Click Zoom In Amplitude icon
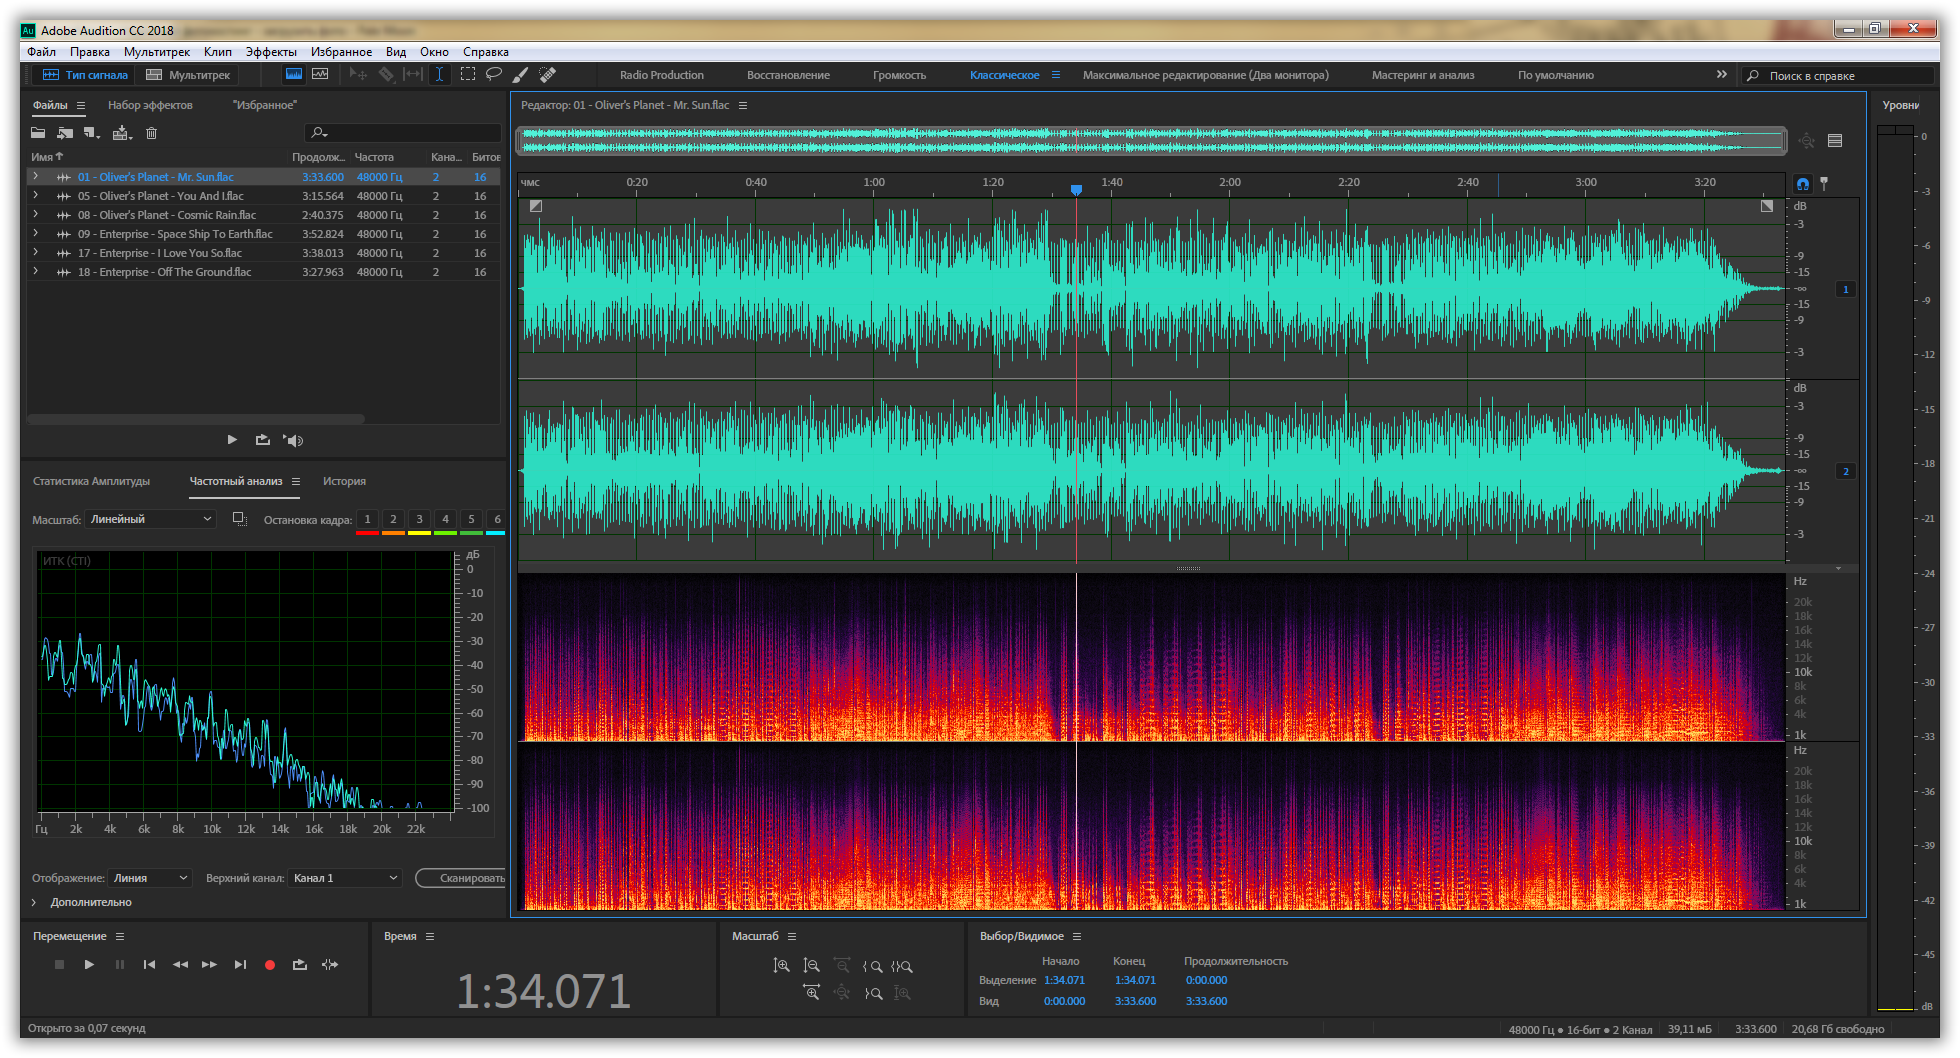Viewport: 1960px width, 1058px height. point(782,966)
